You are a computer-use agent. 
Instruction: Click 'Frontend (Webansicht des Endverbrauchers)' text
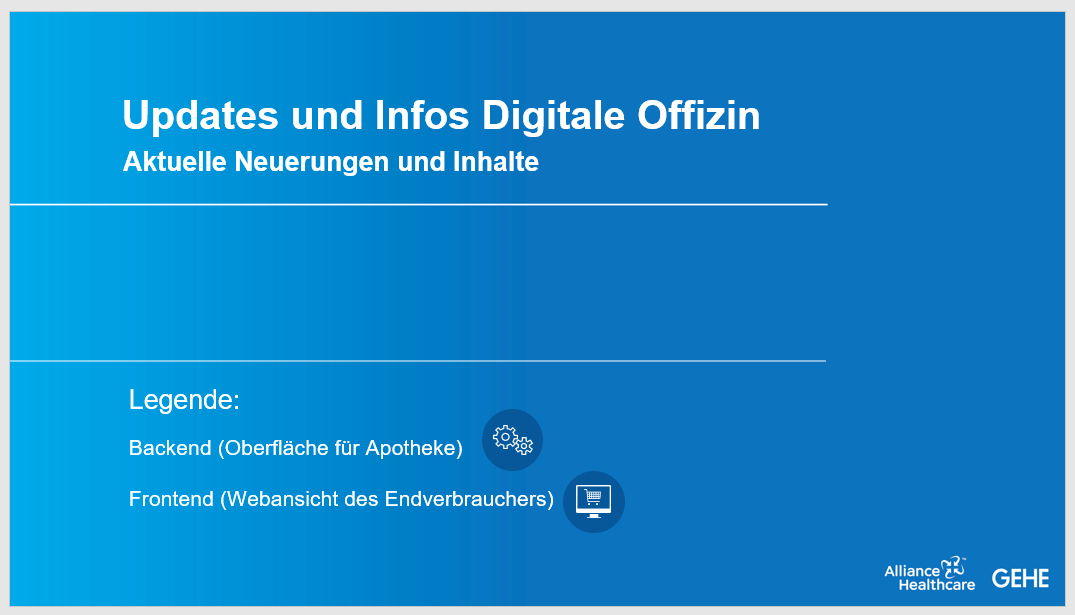point(341,498)
